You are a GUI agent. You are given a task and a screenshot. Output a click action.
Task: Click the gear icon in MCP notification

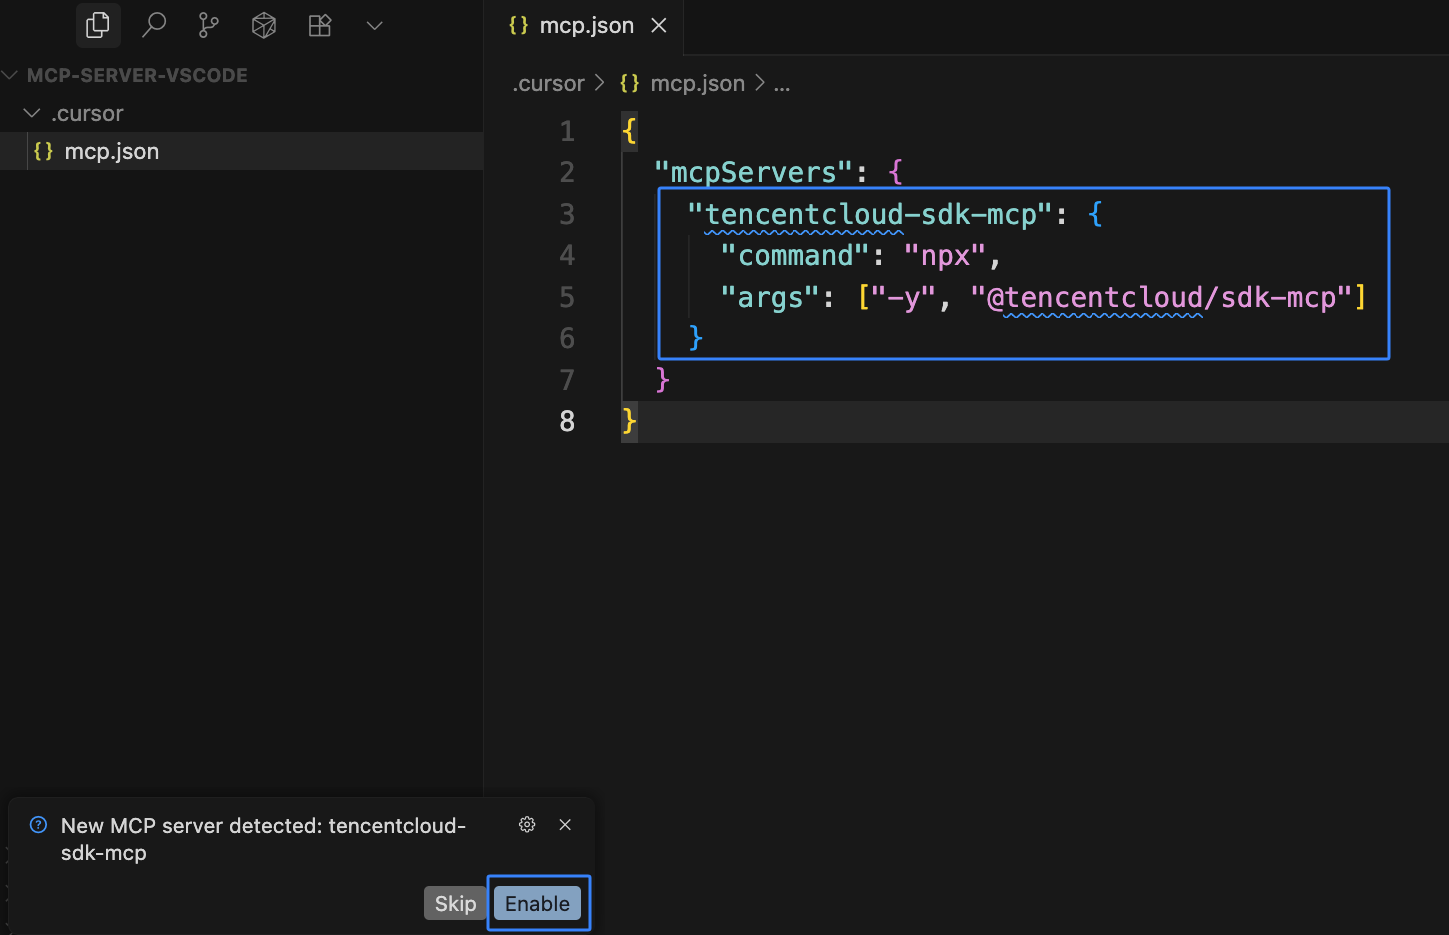click(527, 825)
